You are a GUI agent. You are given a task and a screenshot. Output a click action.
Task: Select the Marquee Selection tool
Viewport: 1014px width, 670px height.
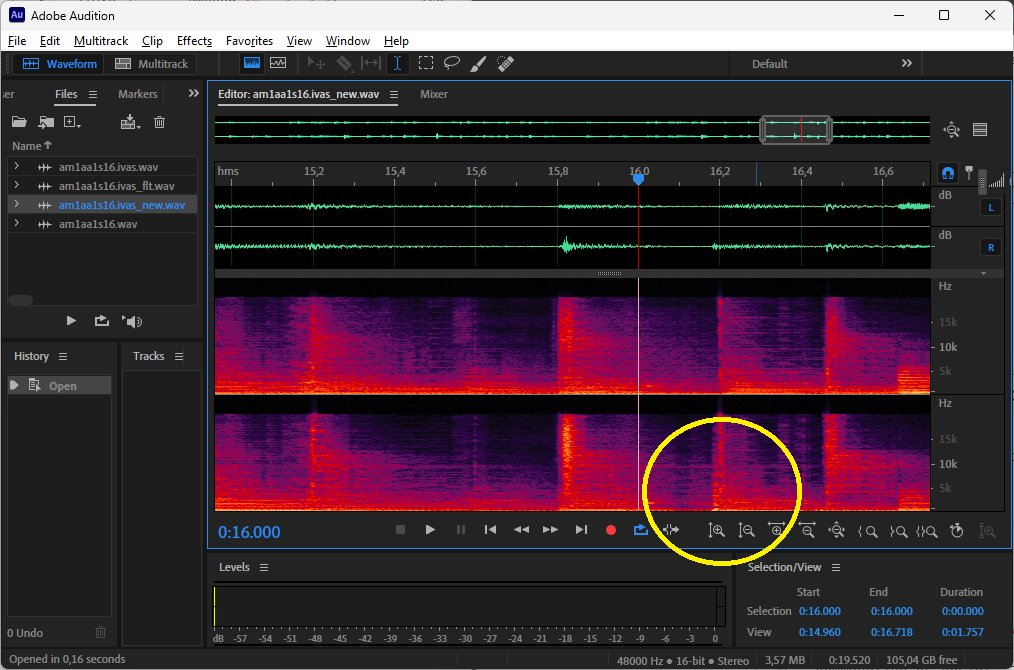[426, 63]
